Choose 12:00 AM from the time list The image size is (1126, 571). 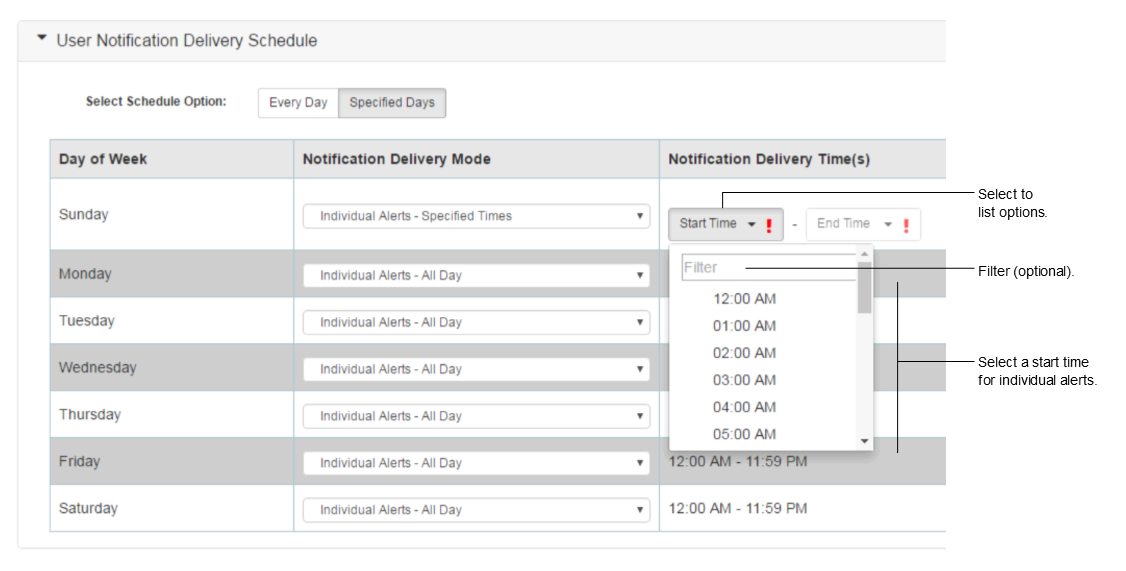tap(744, 299)
